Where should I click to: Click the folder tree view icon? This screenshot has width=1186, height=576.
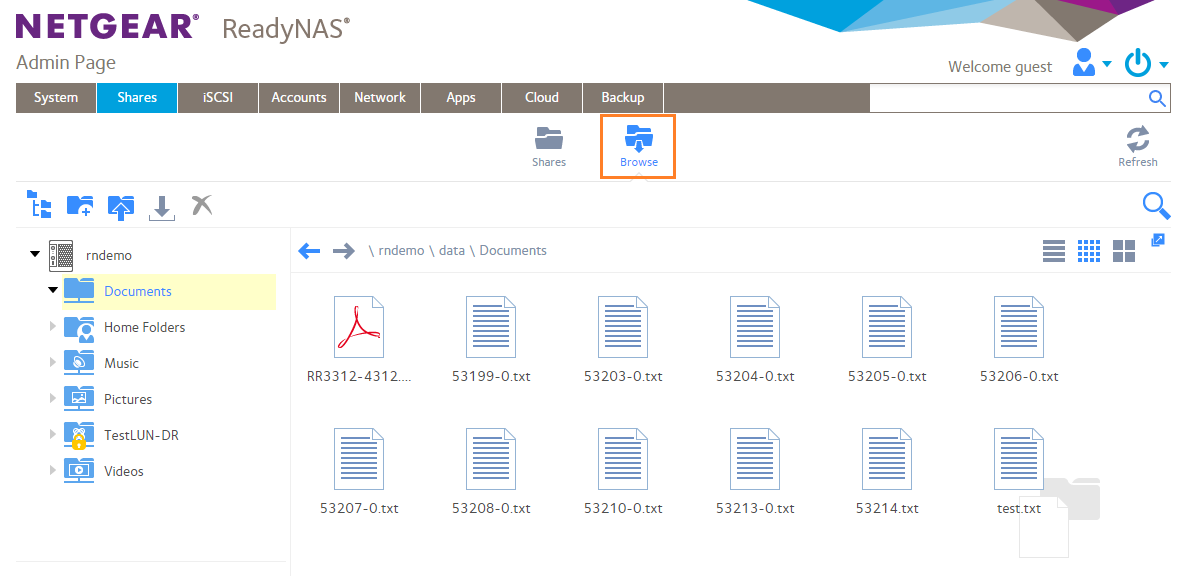coord(38,206)
